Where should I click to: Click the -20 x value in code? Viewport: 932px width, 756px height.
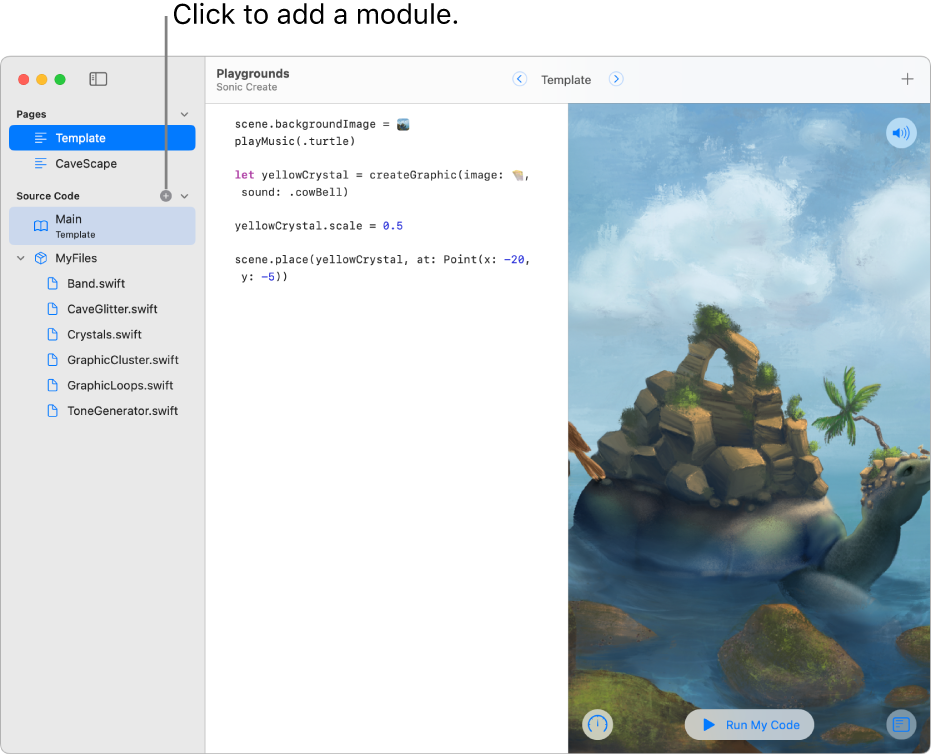coord(514,260)
